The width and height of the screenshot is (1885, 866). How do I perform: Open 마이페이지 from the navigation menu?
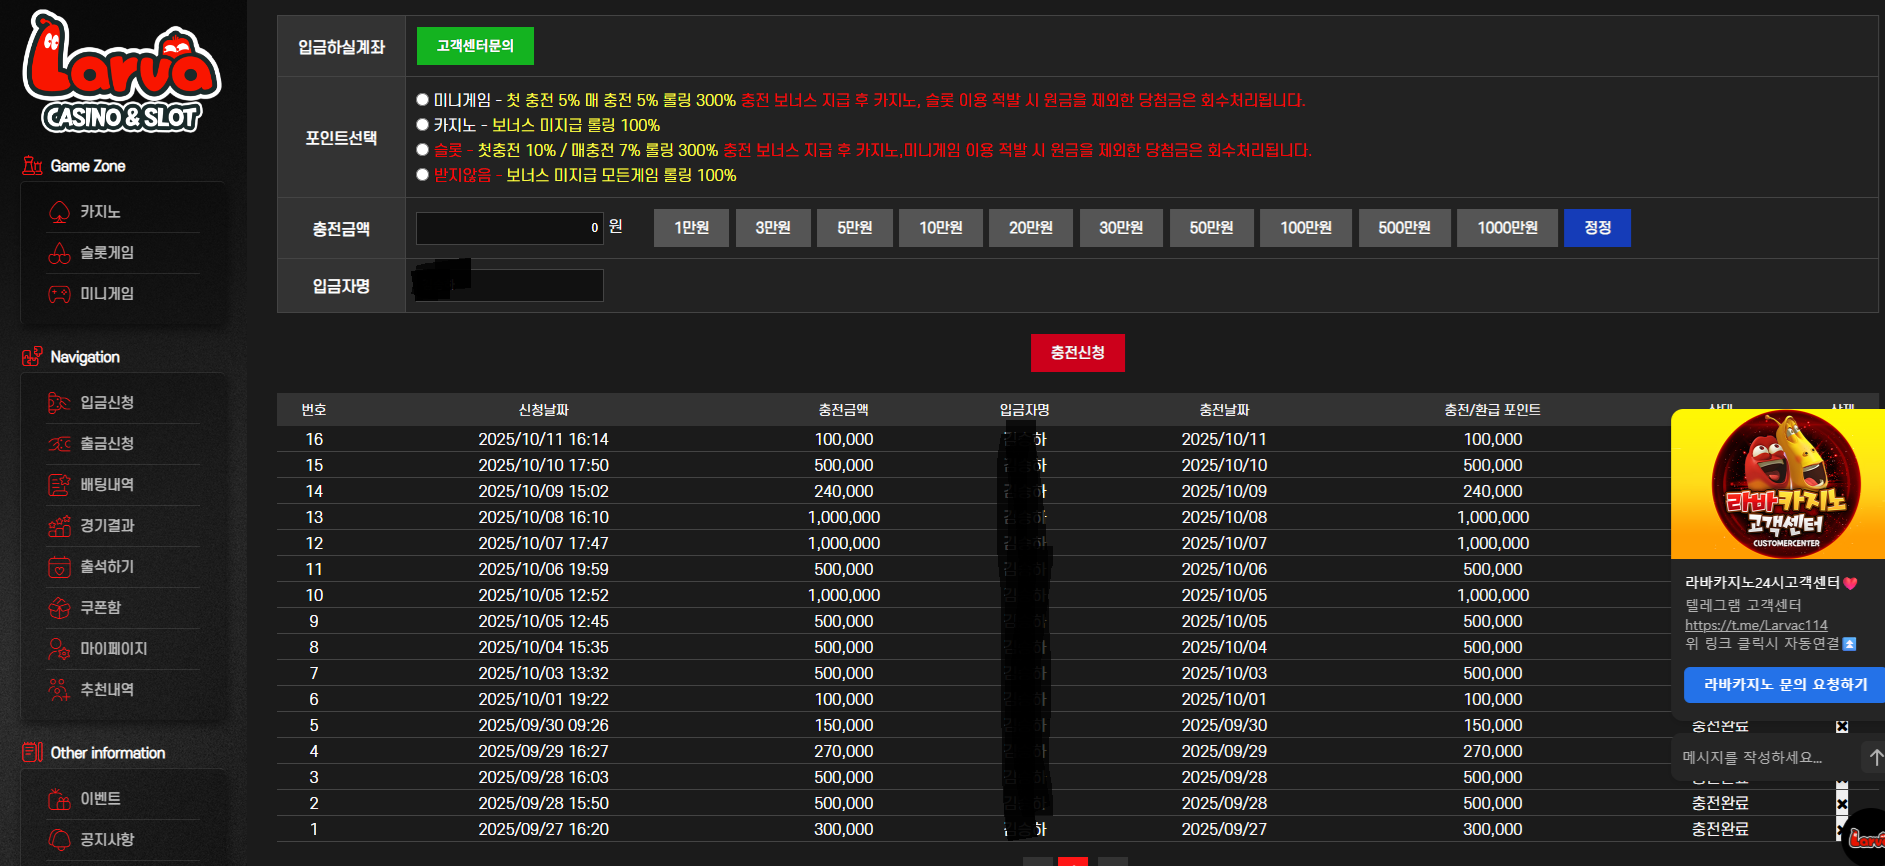click(113, 648)
